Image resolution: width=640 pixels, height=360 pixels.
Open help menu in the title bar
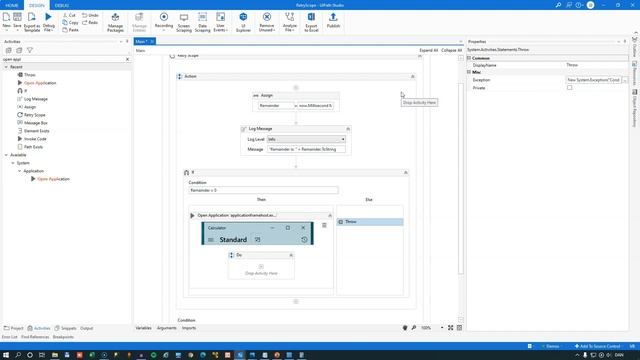point(579,5)
